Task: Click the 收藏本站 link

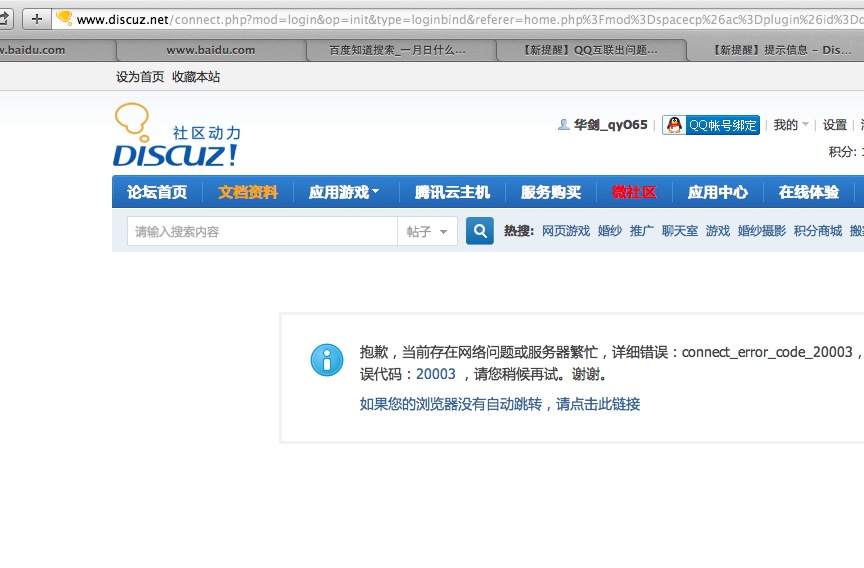Action: click(196, 77)
